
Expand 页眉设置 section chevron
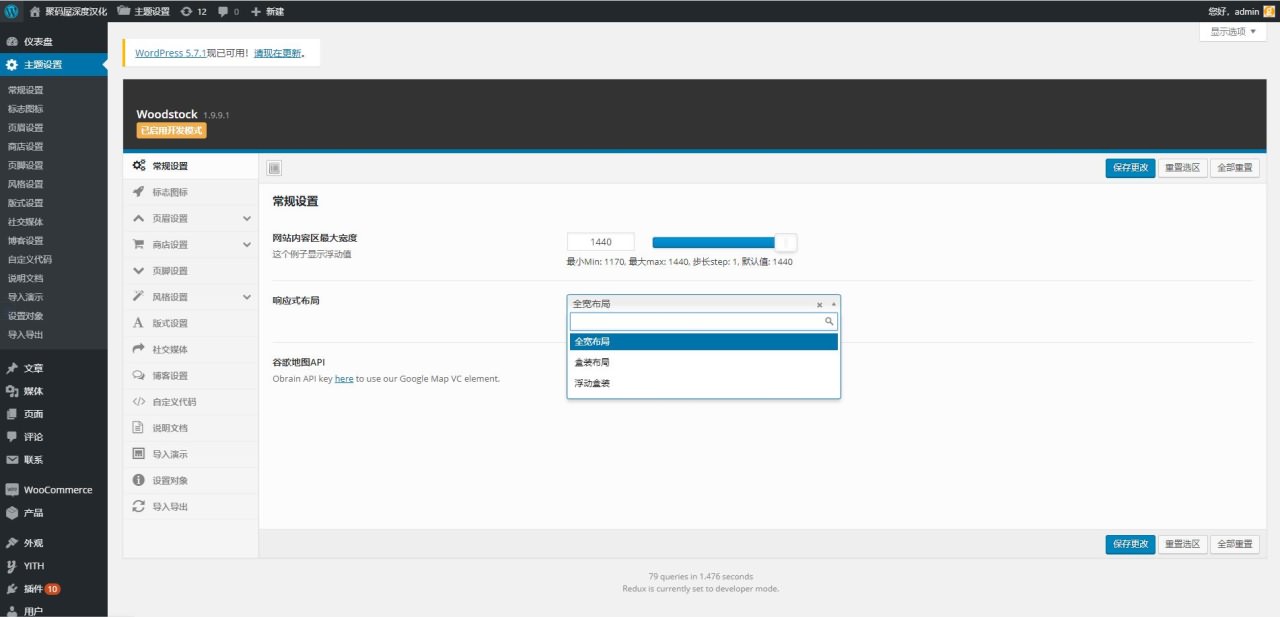[x=246, y=218]
